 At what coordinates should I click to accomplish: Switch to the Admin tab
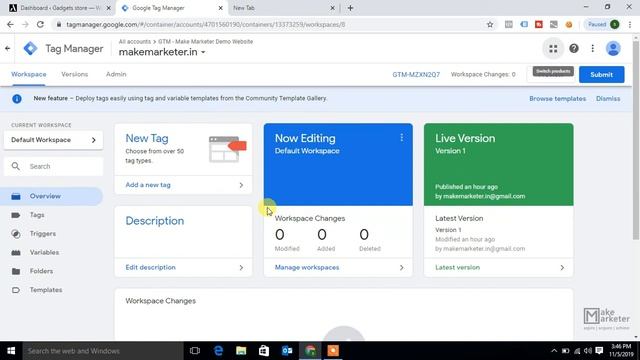click(116, 74)
